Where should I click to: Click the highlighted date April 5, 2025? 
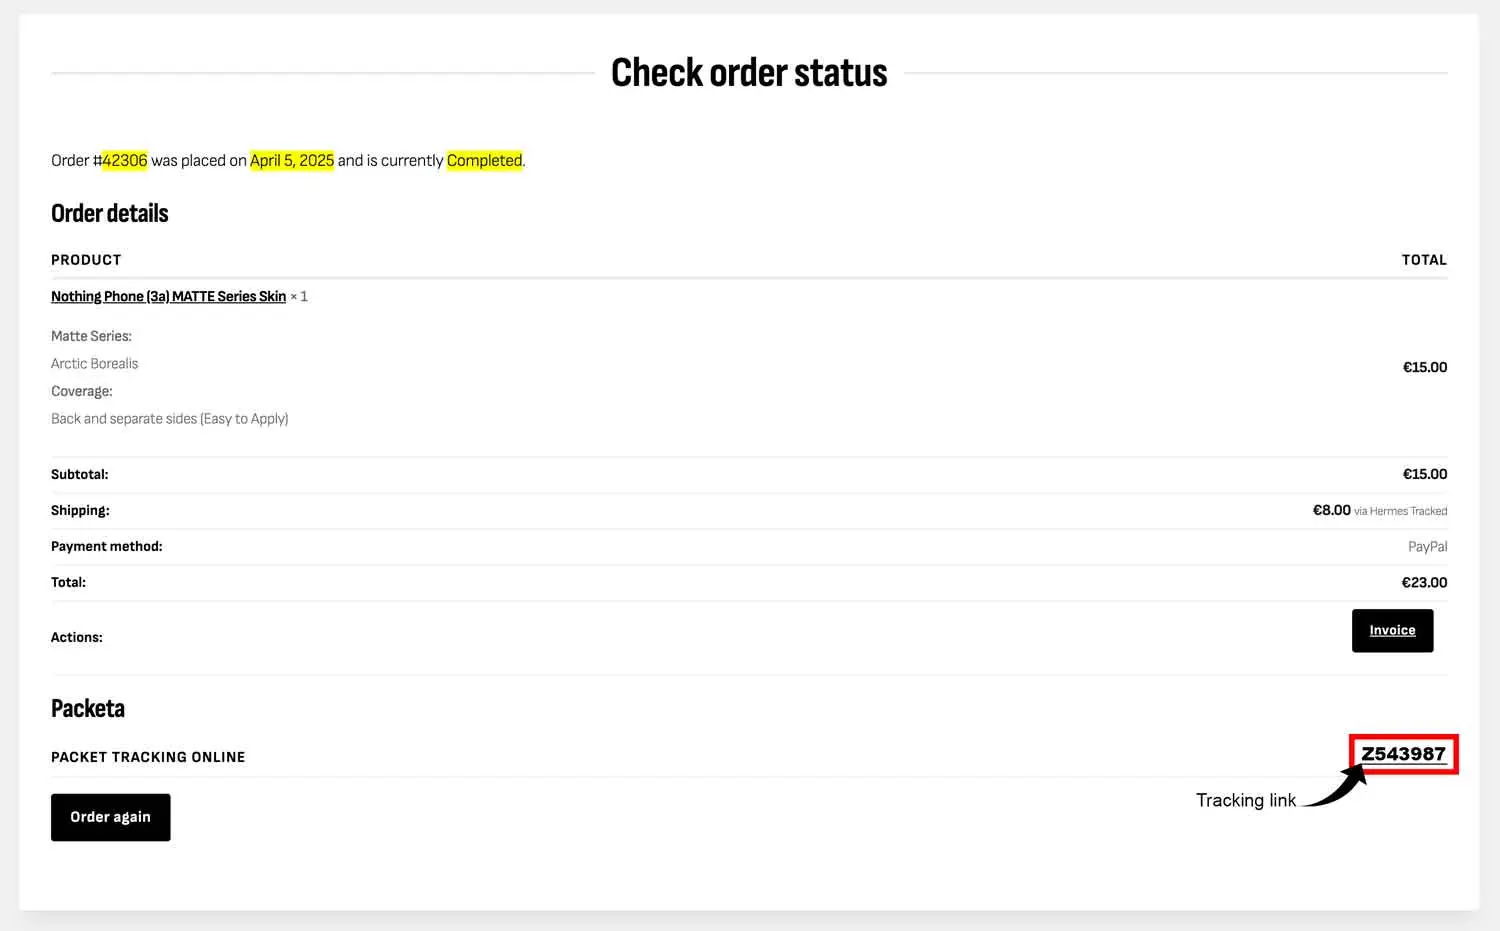292,161
